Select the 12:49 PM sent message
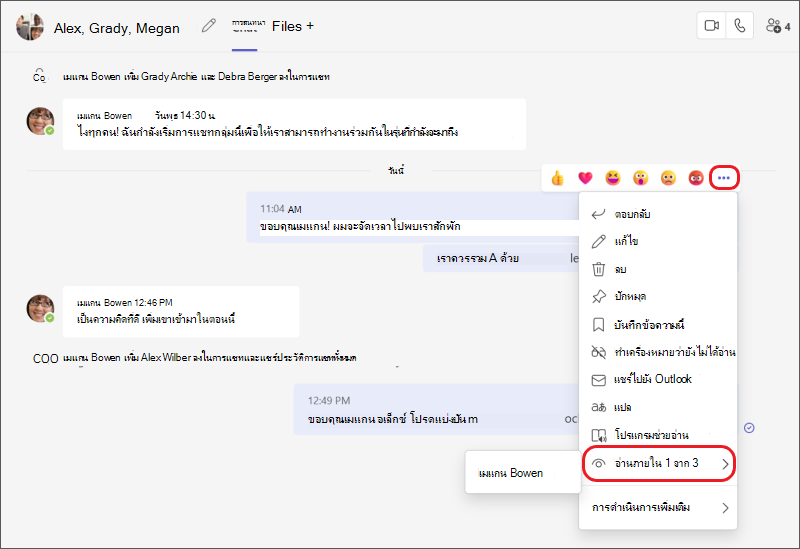Screen dimensions: 800x549 pos(436,410)
